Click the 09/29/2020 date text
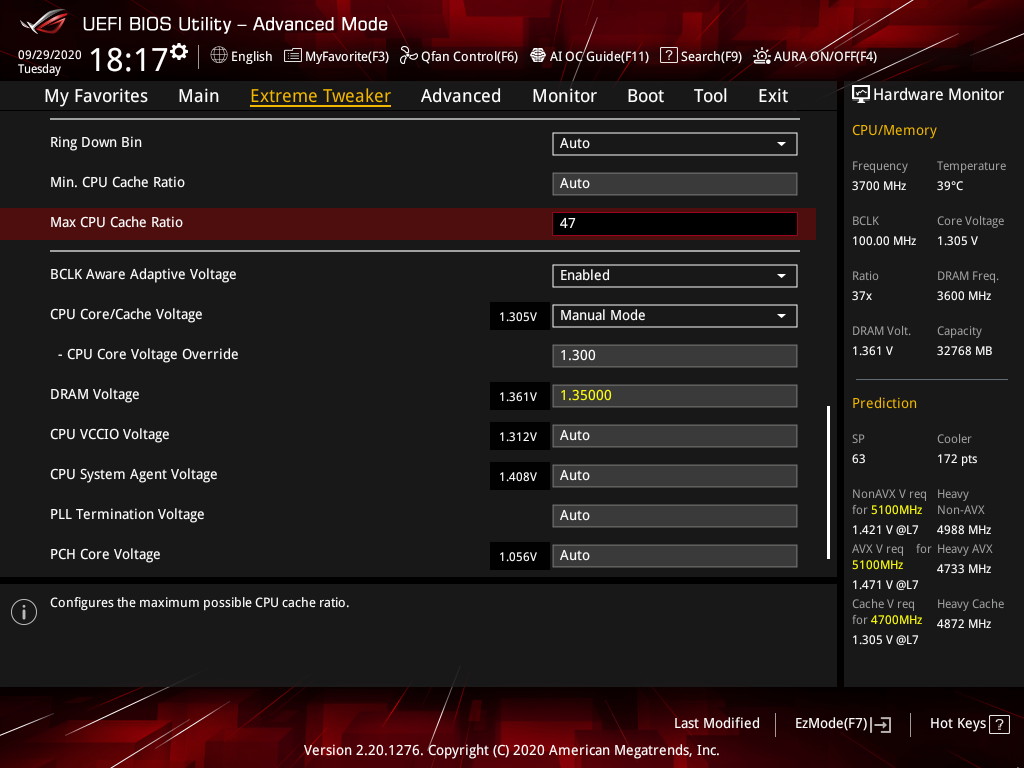The image size is (1024, 768). (50, 54)
